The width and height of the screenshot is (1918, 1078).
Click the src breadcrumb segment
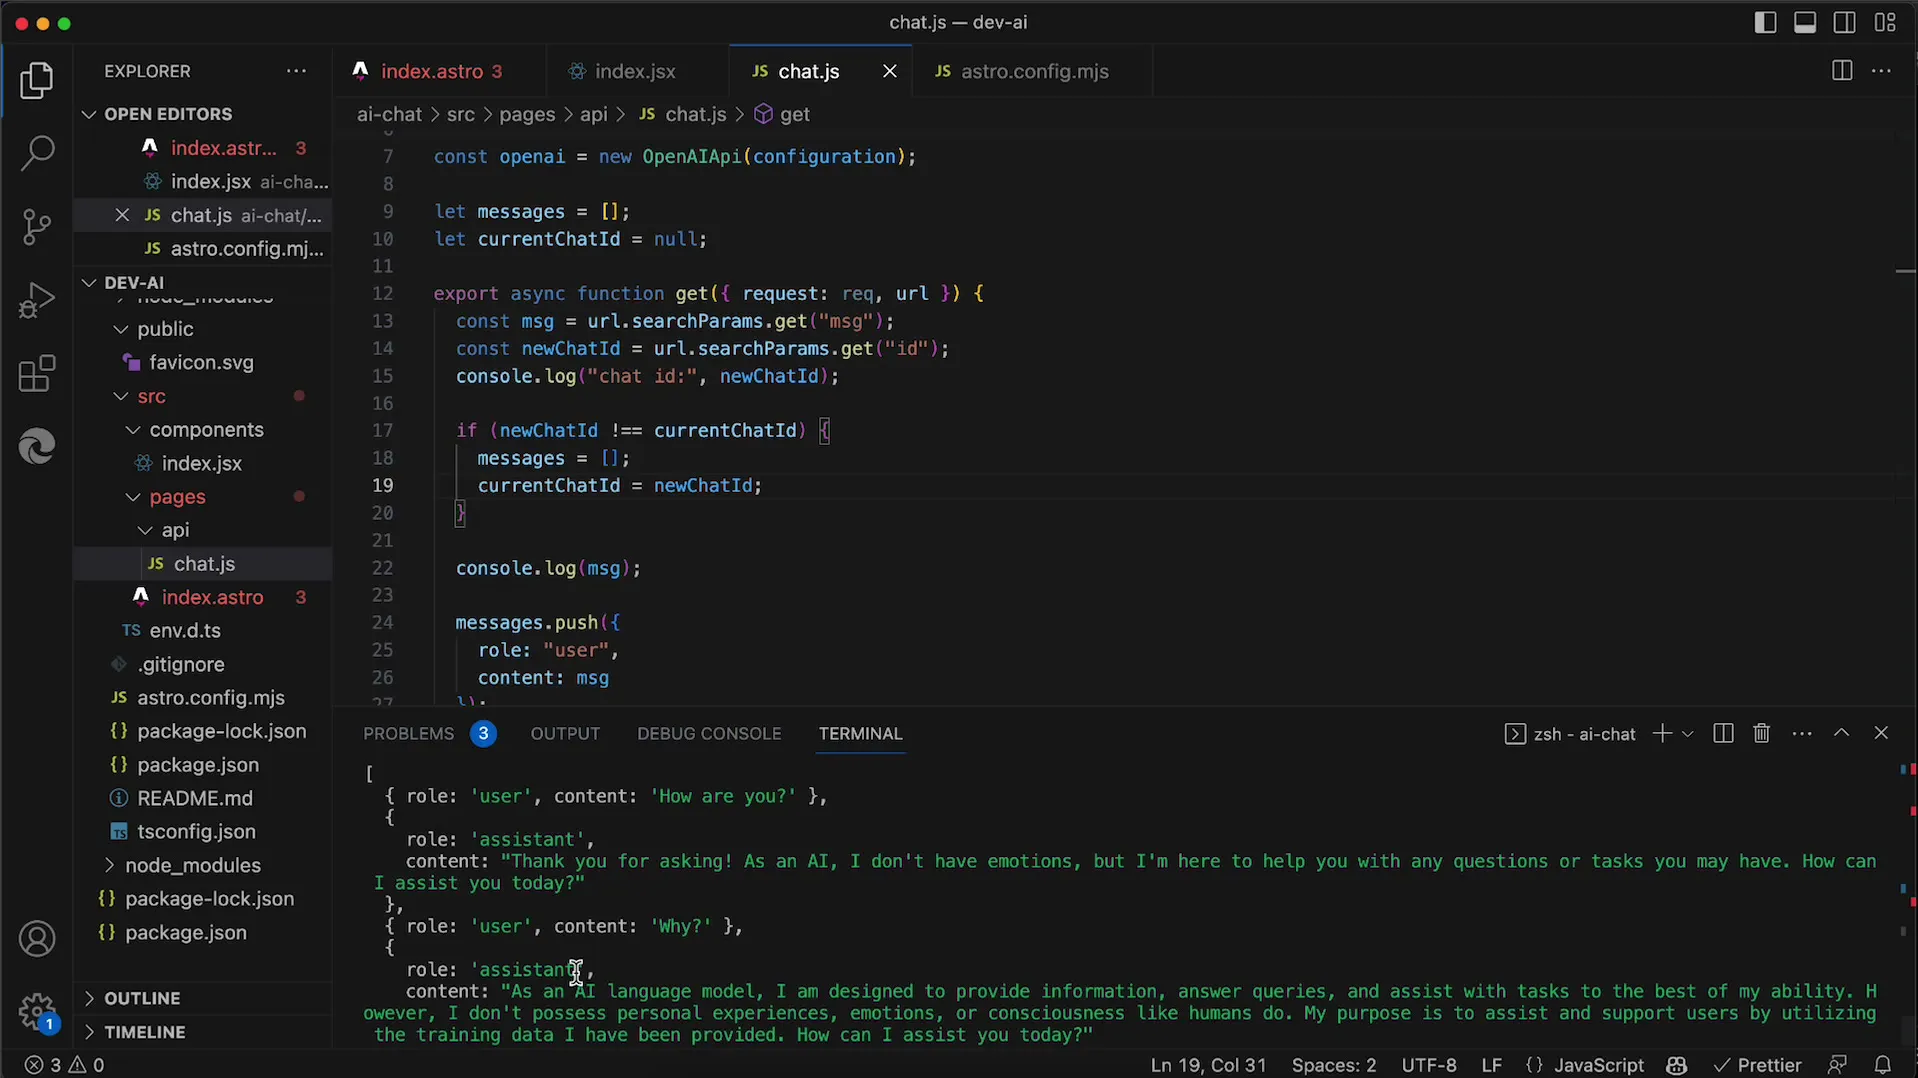point(461,114)
